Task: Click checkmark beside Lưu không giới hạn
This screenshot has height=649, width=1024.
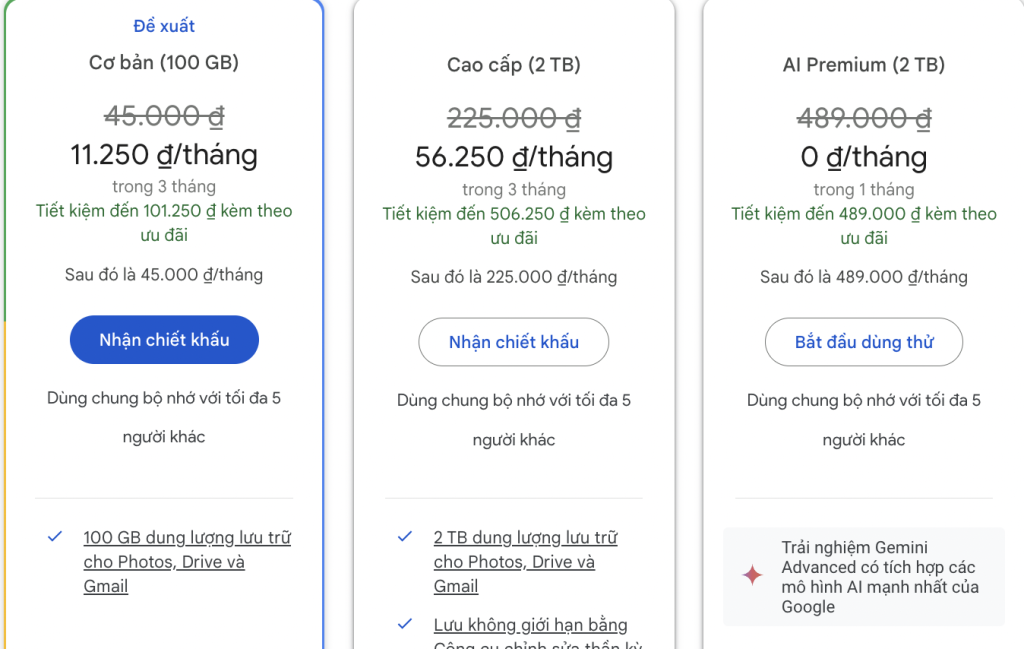Action: pos(405,624)
